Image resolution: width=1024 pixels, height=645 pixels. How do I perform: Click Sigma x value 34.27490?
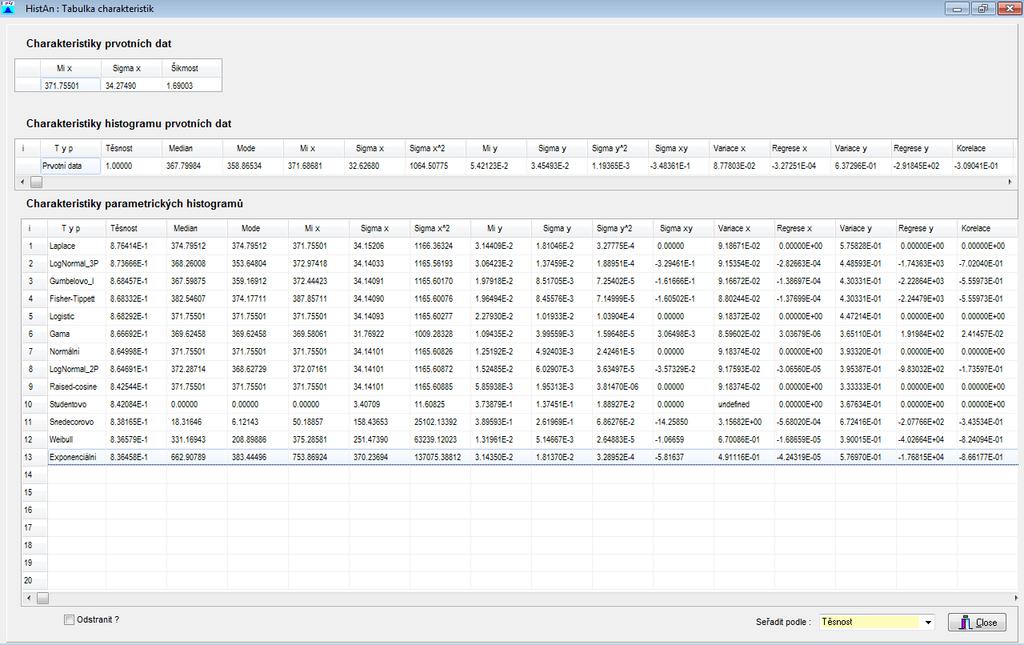point(131,86)
